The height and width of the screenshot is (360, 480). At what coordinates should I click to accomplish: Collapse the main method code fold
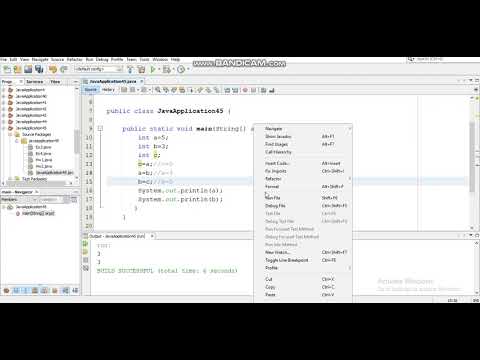(x=100, y=129)
